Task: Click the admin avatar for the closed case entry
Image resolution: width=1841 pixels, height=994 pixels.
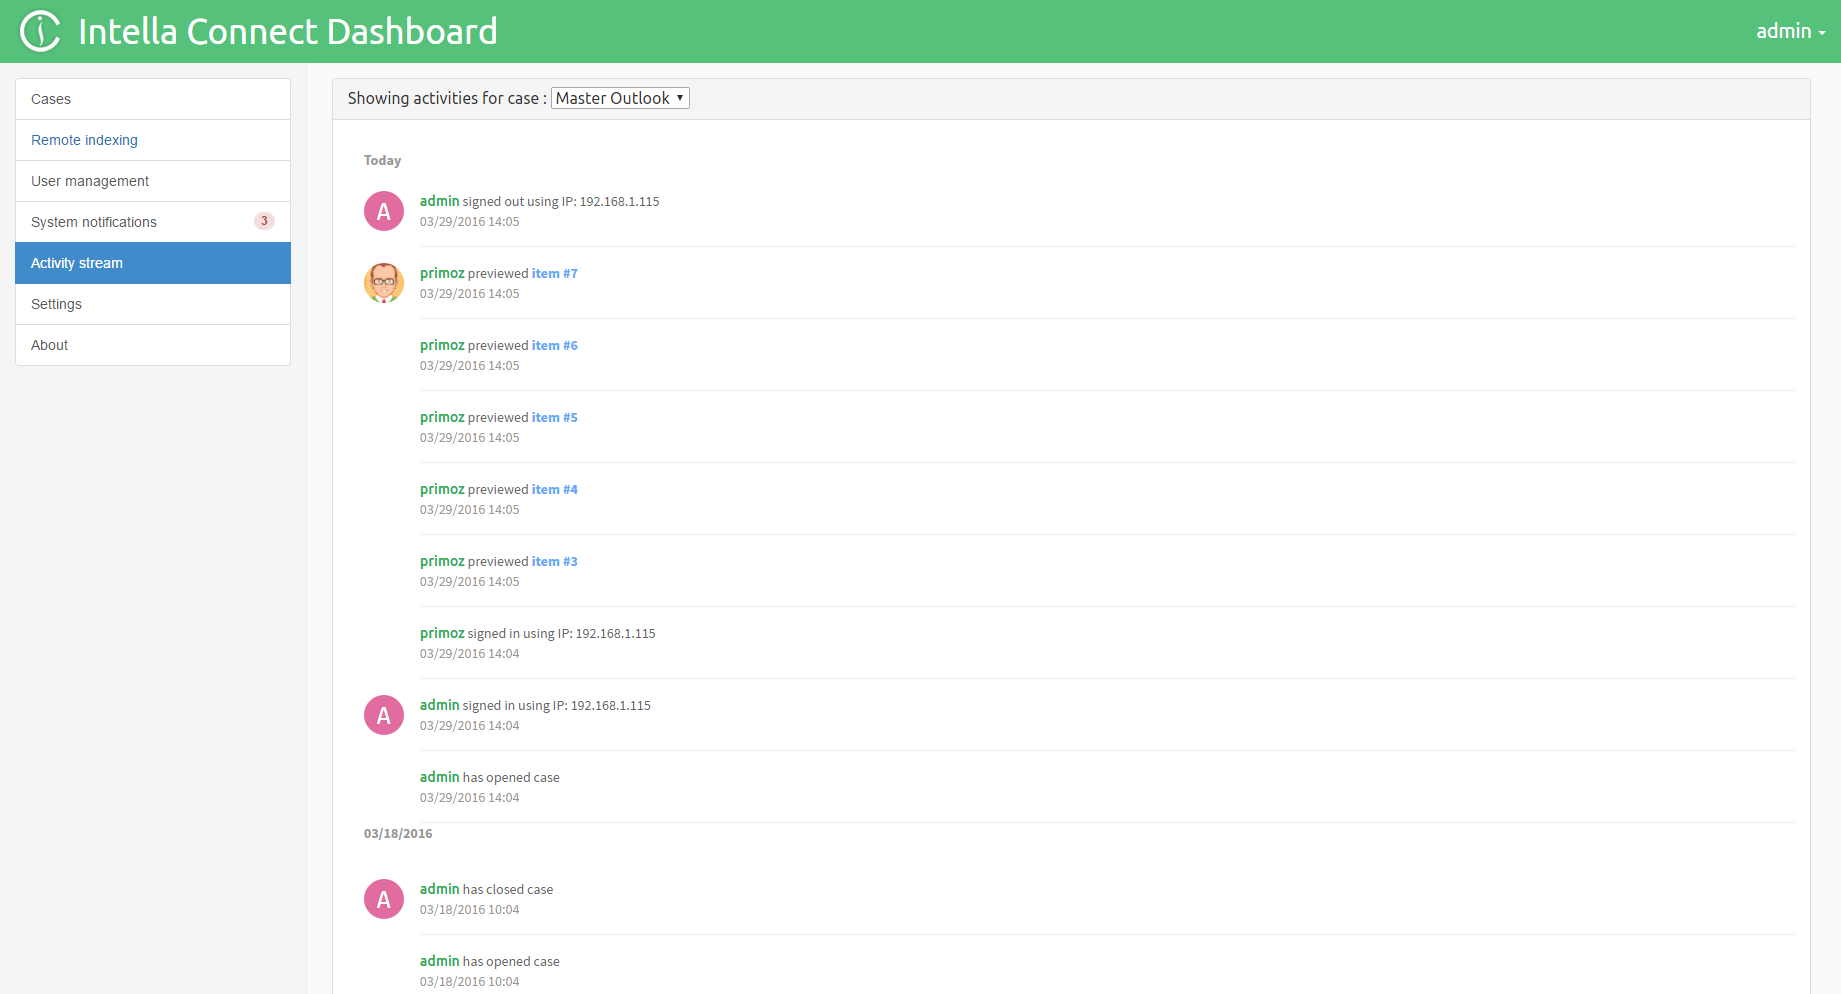Action: [x=383, y=899]
